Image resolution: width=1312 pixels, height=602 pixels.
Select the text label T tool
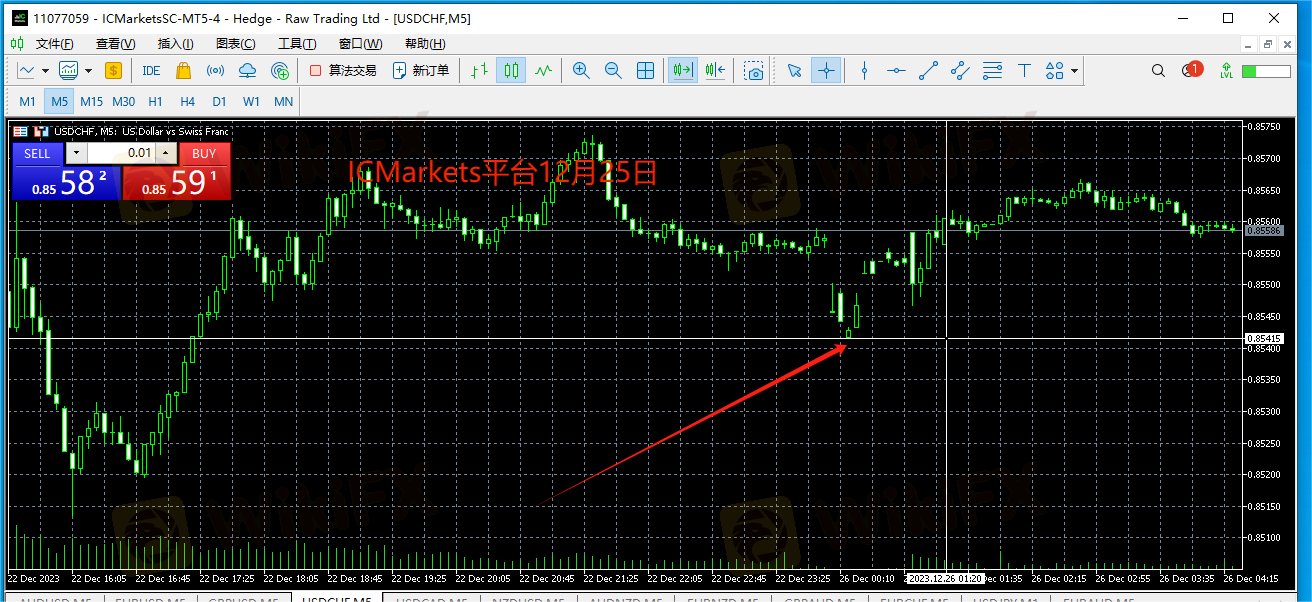(x=1024, y=70)
